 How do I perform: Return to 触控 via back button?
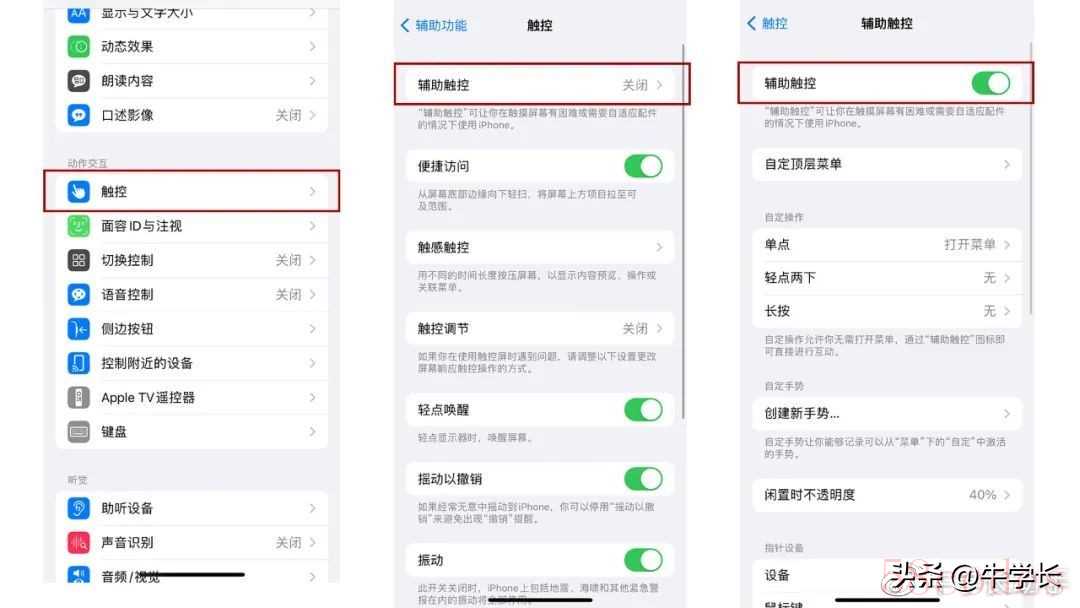[x=767, y=23]
